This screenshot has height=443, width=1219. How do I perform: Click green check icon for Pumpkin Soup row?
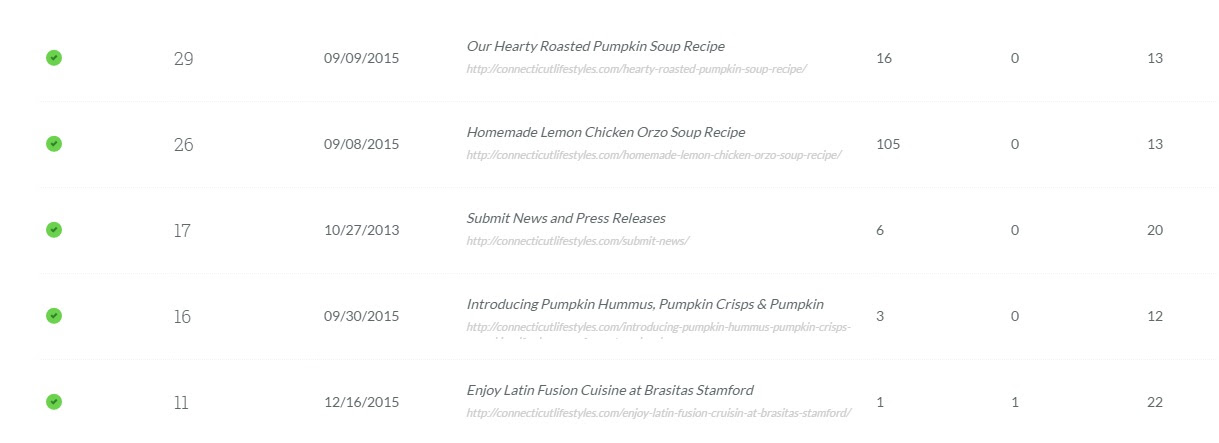point(54,58)
